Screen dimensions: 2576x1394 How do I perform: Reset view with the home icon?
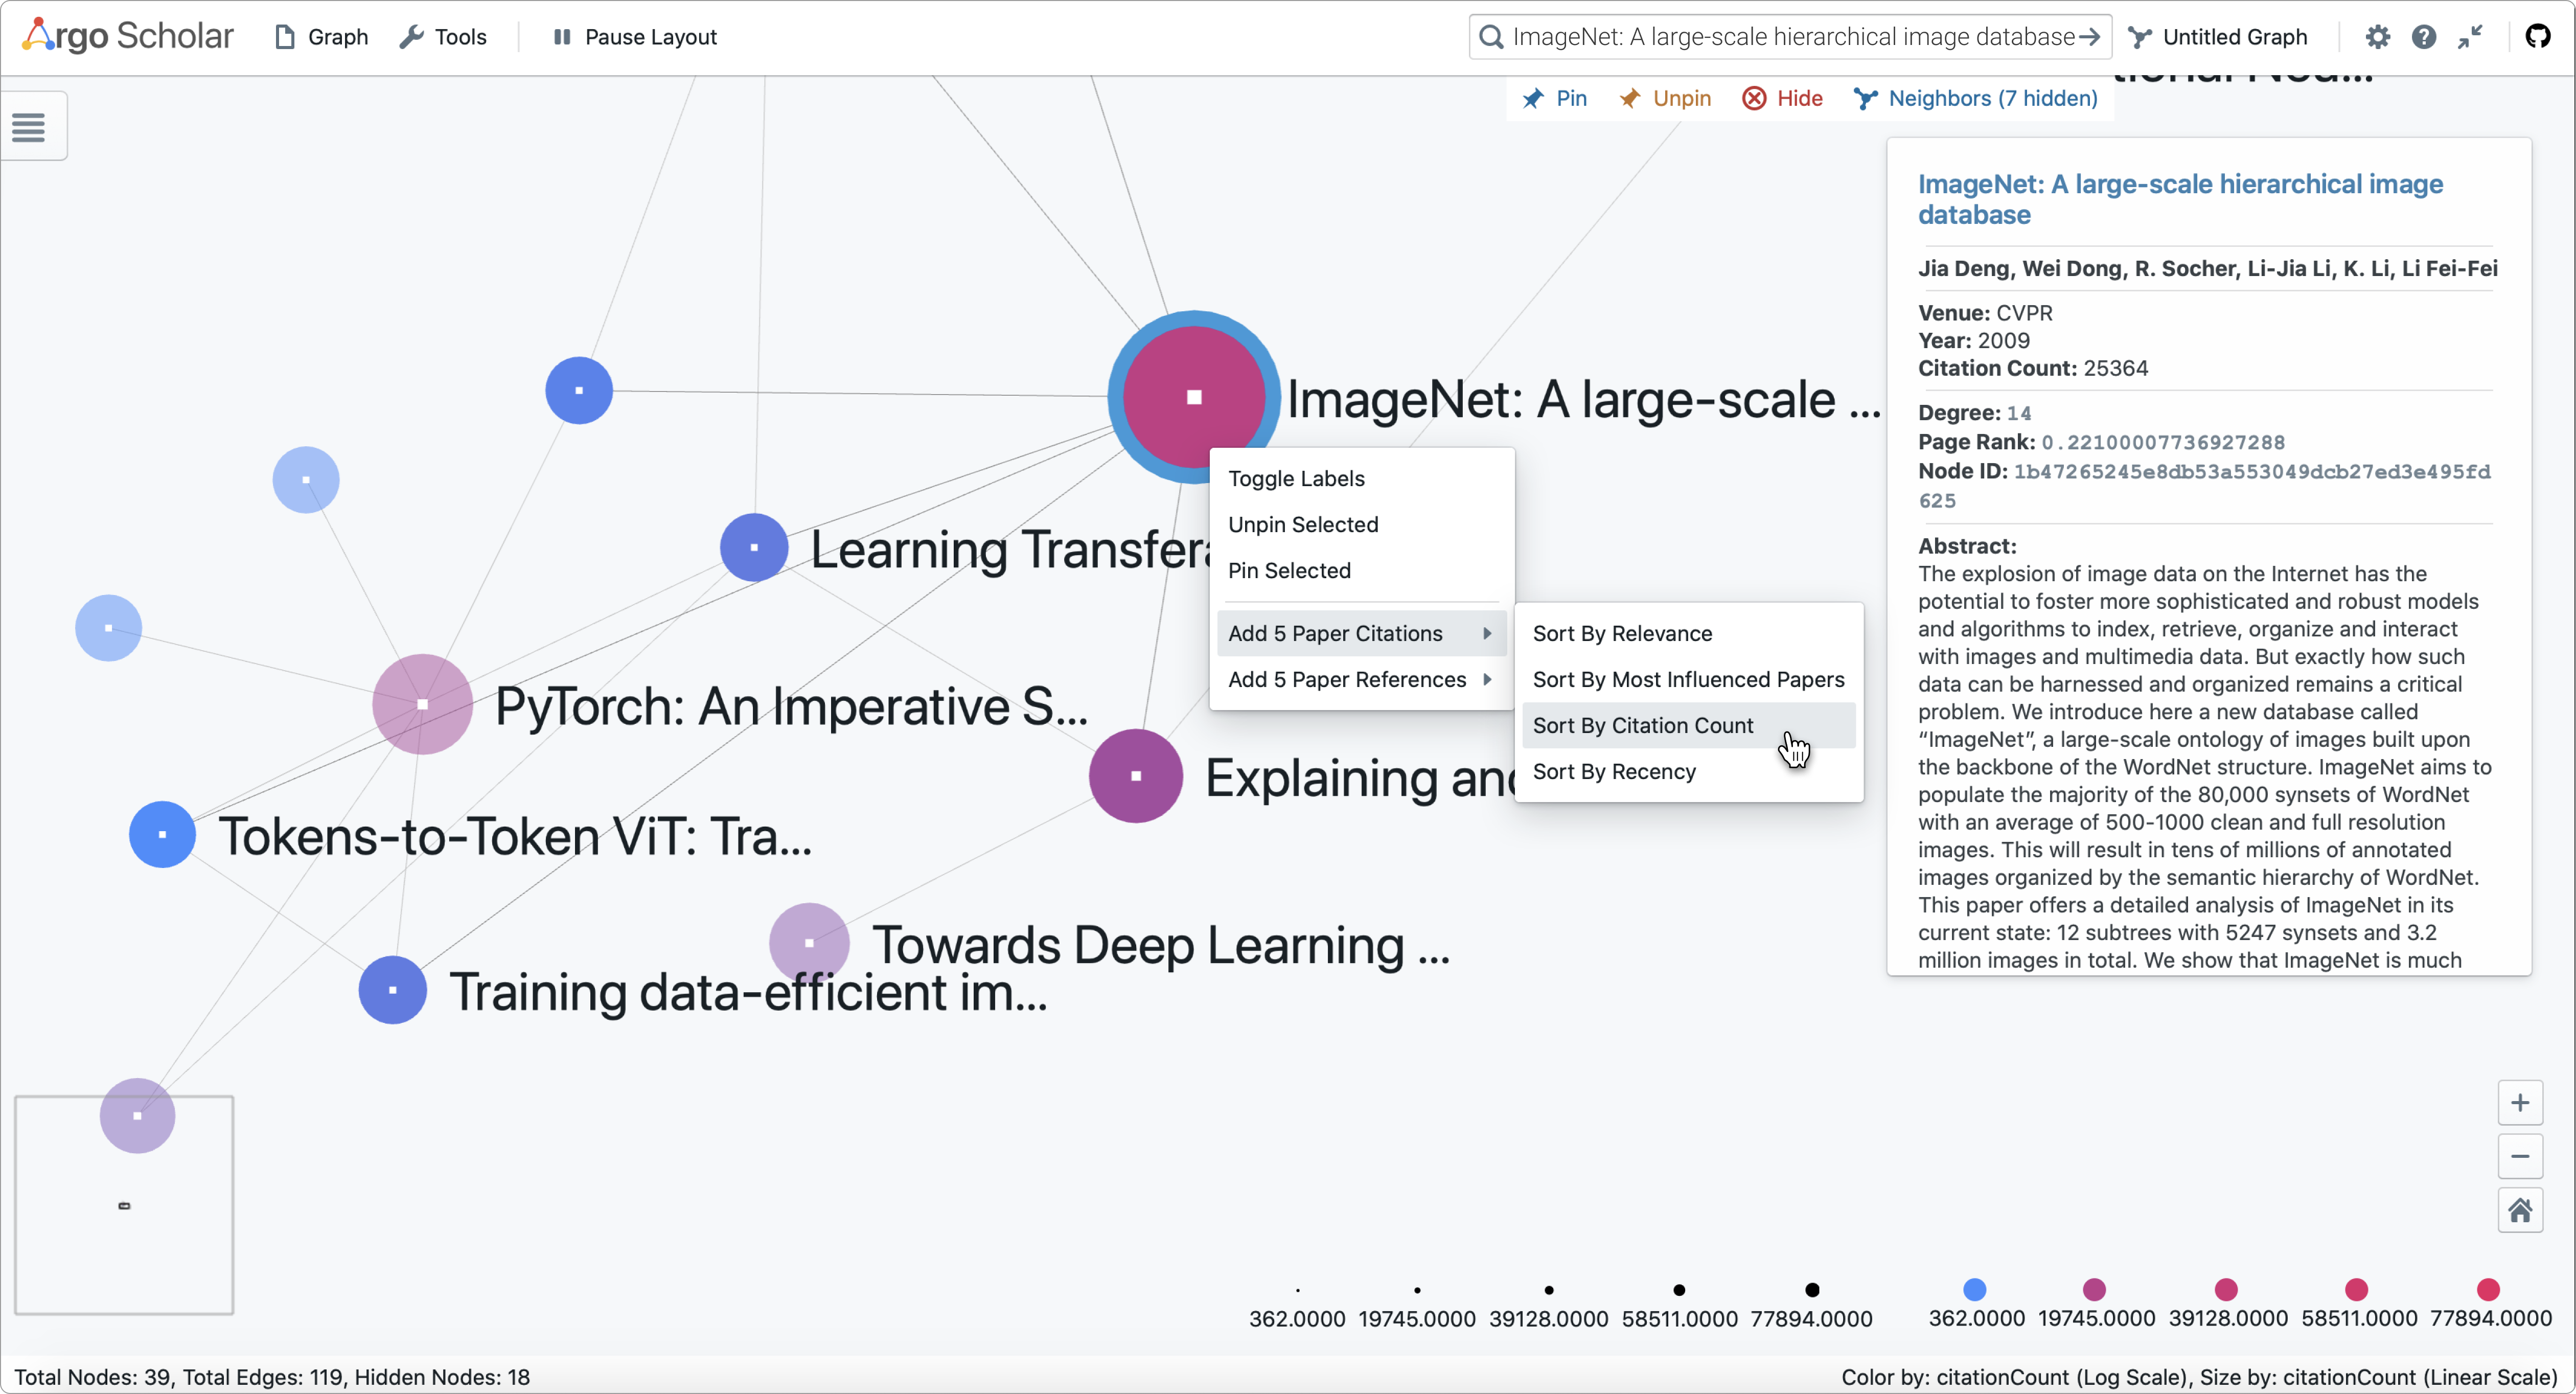[x=2520, y=1211]
